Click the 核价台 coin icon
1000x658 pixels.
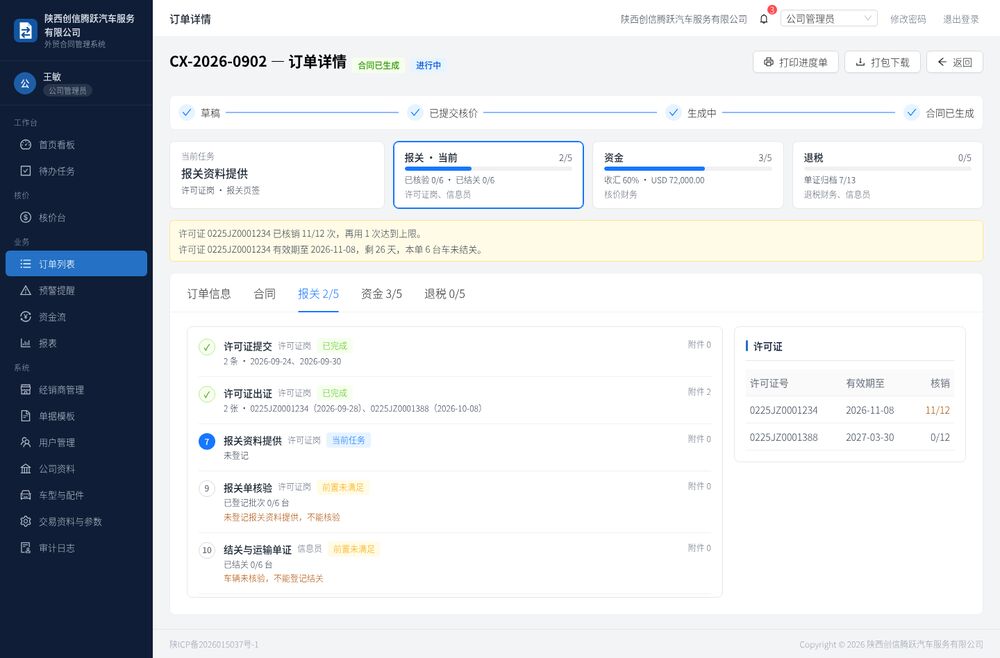pos(26,217)
